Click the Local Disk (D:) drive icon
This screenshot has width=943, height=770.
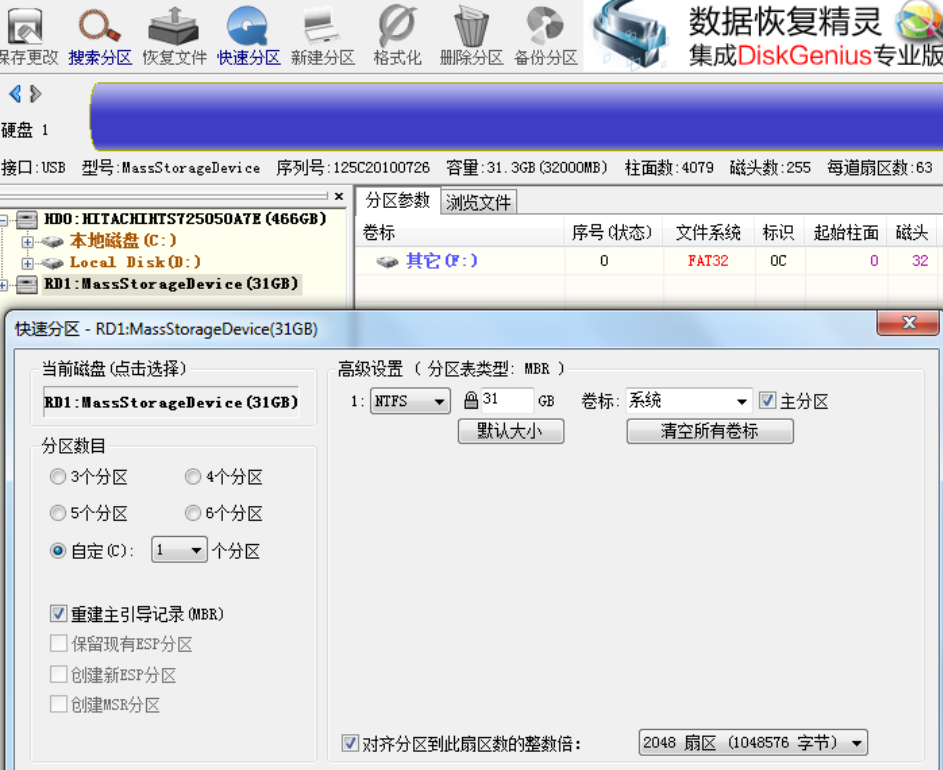[x=52, y=263]
